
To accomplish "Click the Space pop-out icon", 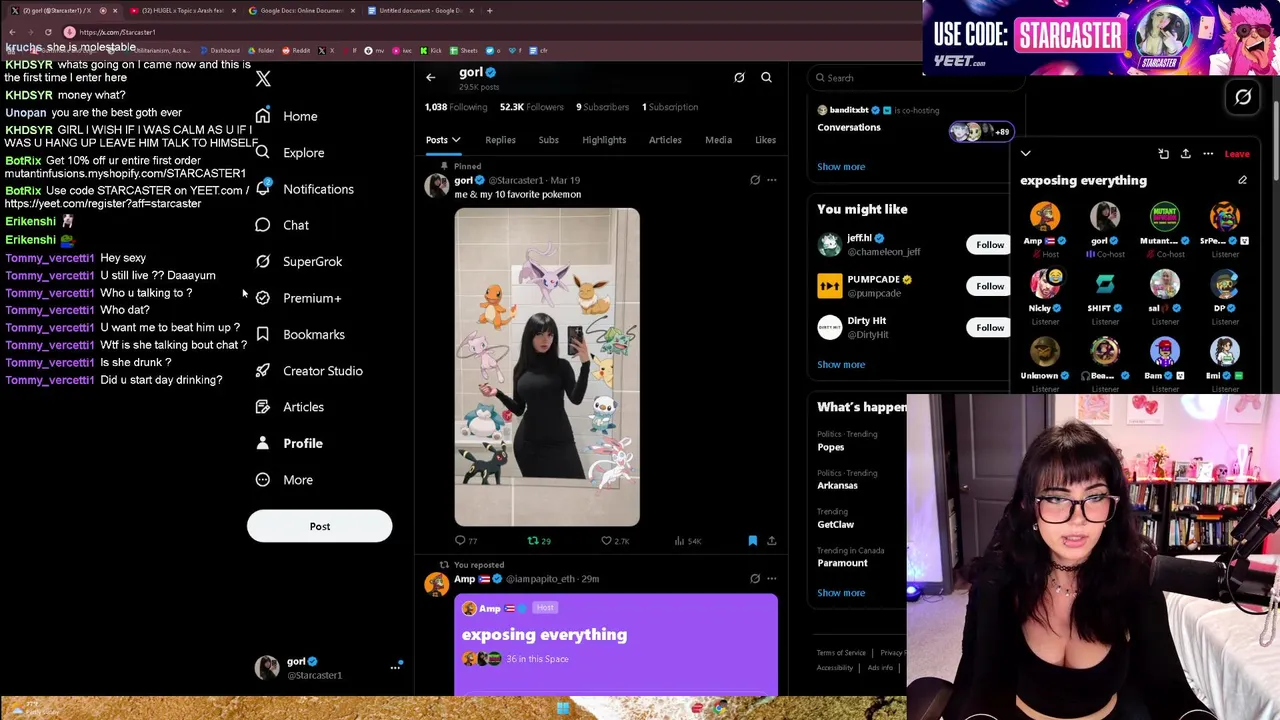I will (1163, 154).
